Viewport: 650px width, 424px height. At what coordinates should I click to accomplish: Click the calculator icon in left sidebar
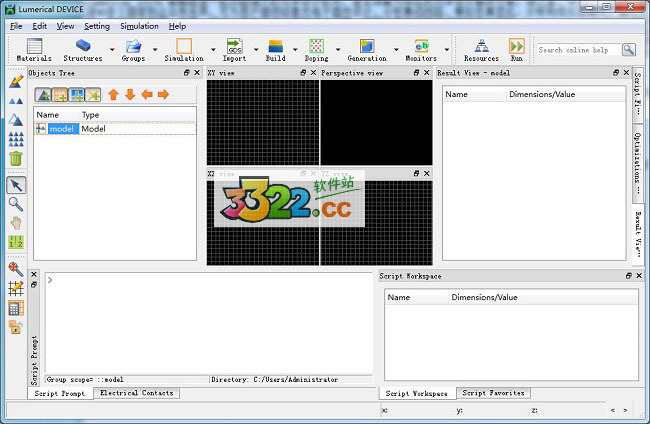click(16, 308)
